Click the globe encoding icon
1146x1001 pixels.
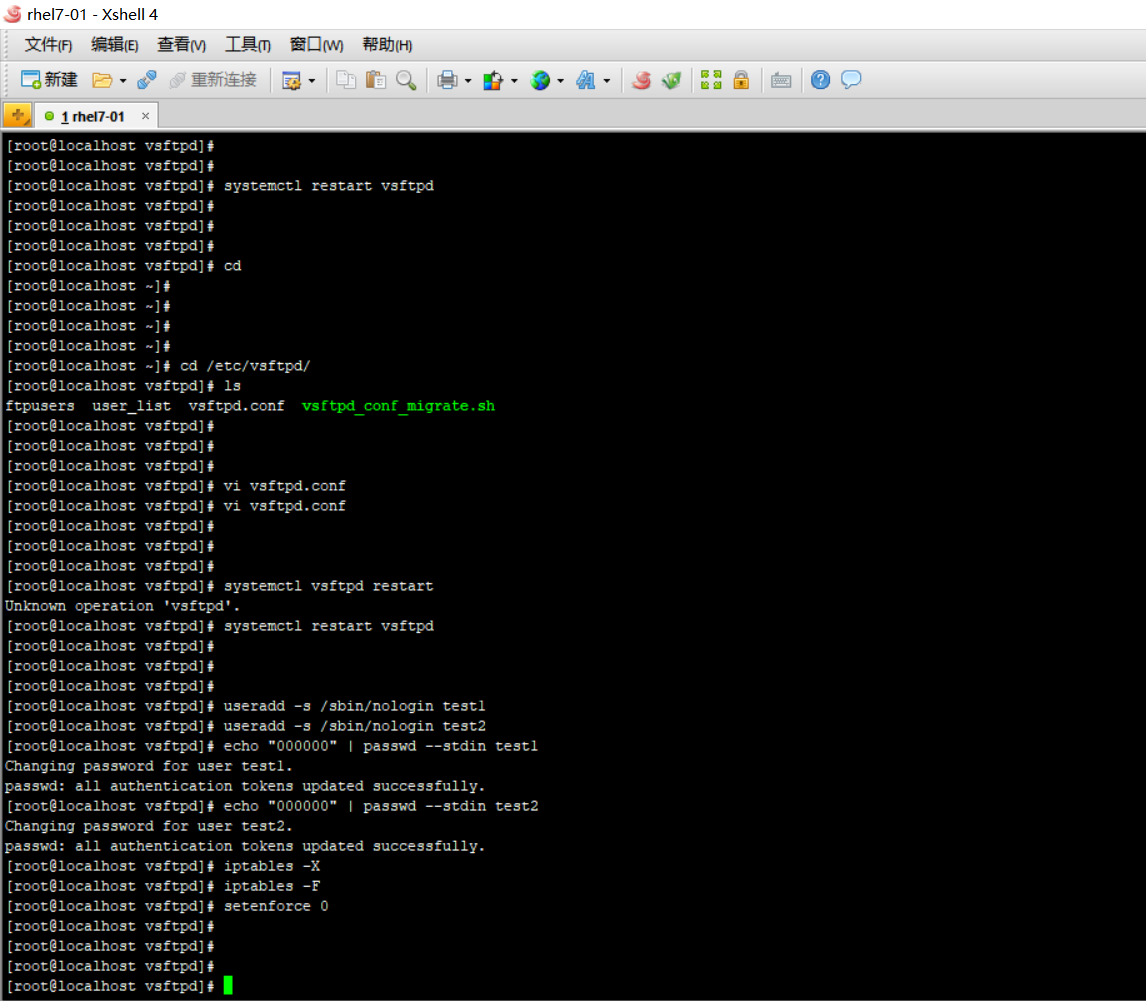tap(540, 80)
